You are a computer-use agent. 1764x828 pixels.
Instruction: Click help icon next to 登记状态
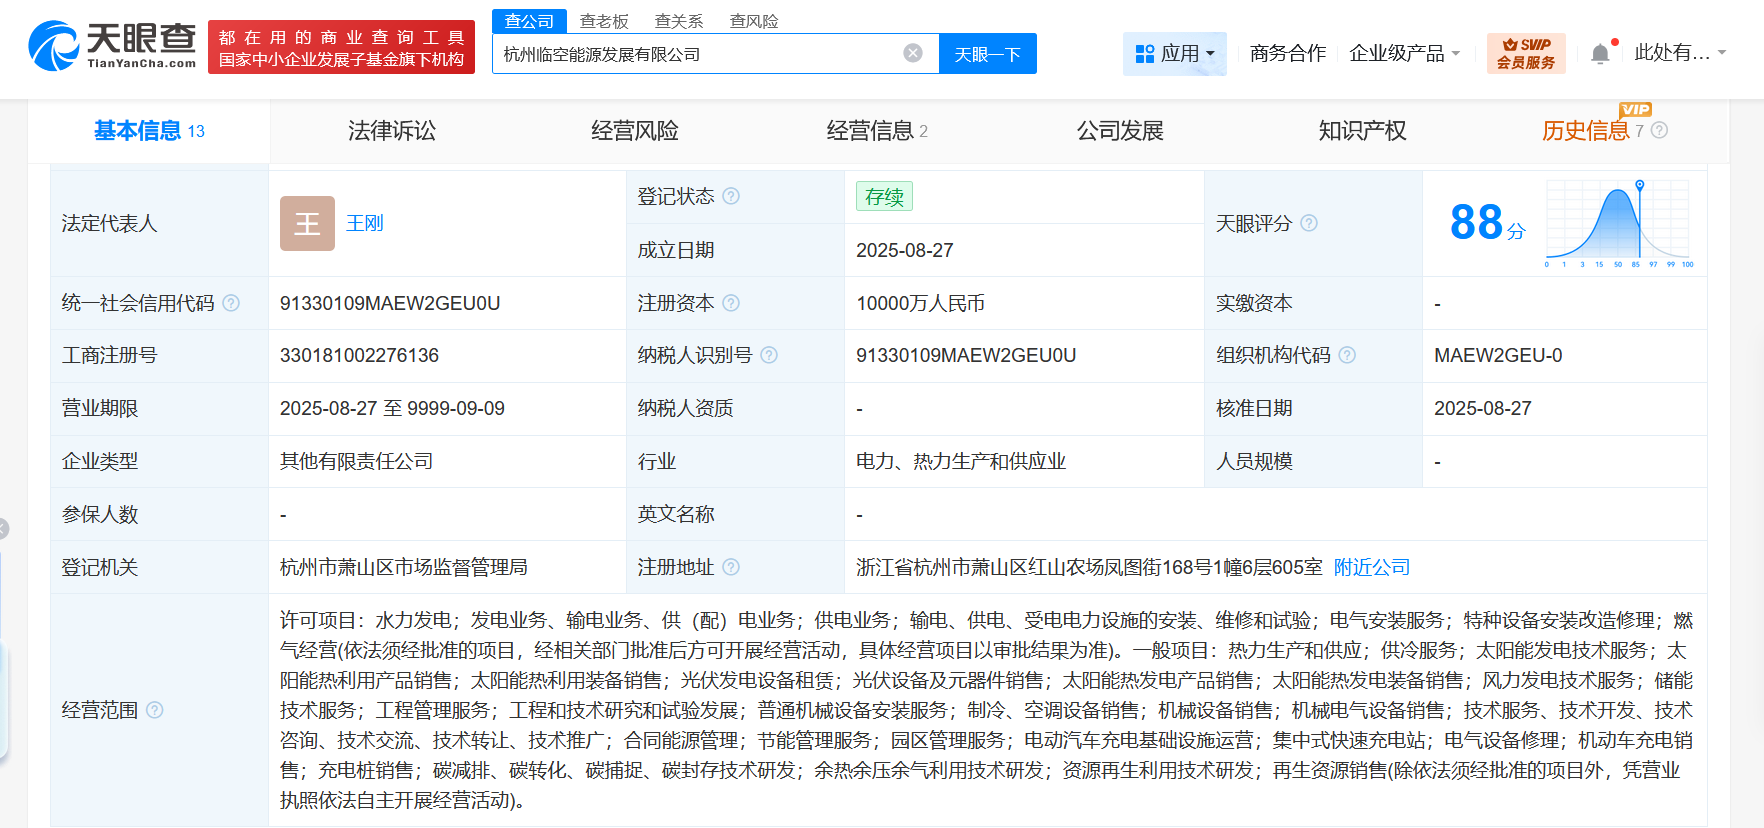pos(731,196)
